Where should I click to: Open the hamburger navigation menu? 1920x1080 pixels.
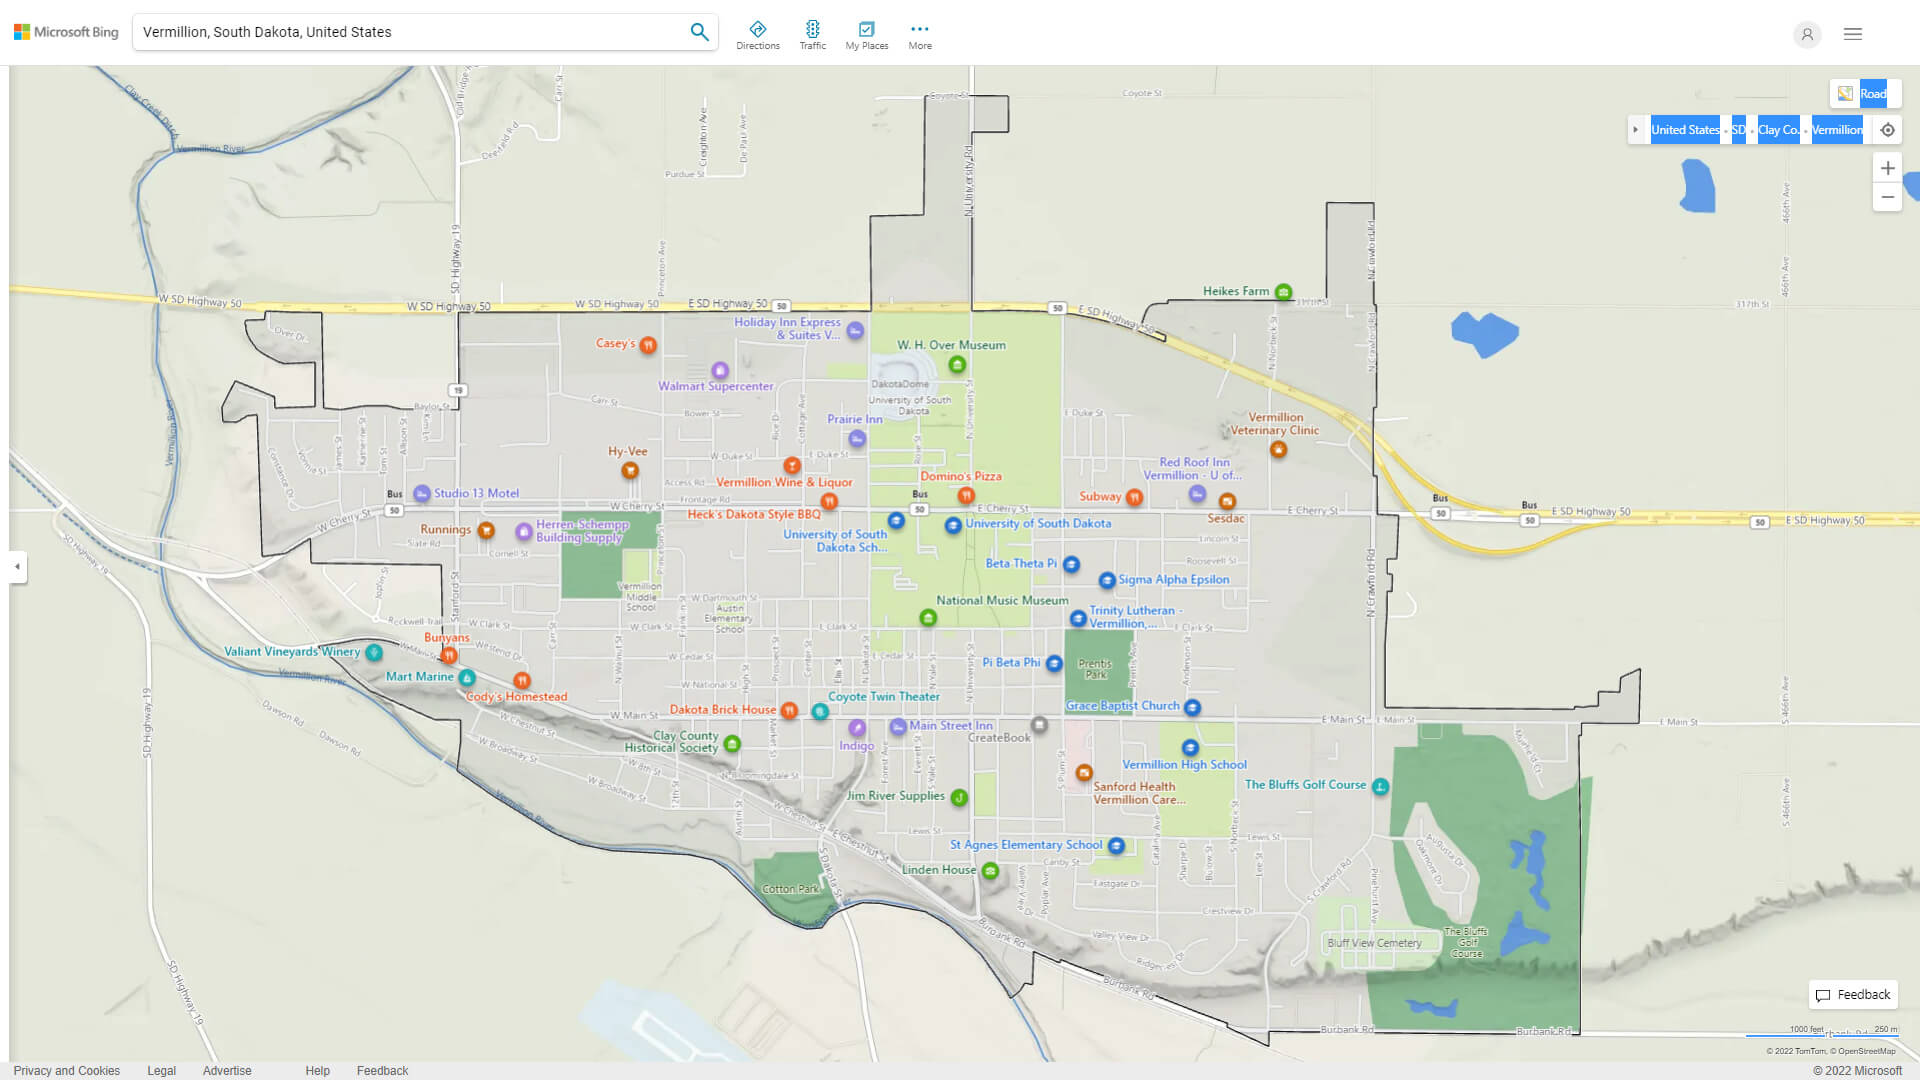pyautogui.click(x=1852, y=34)
